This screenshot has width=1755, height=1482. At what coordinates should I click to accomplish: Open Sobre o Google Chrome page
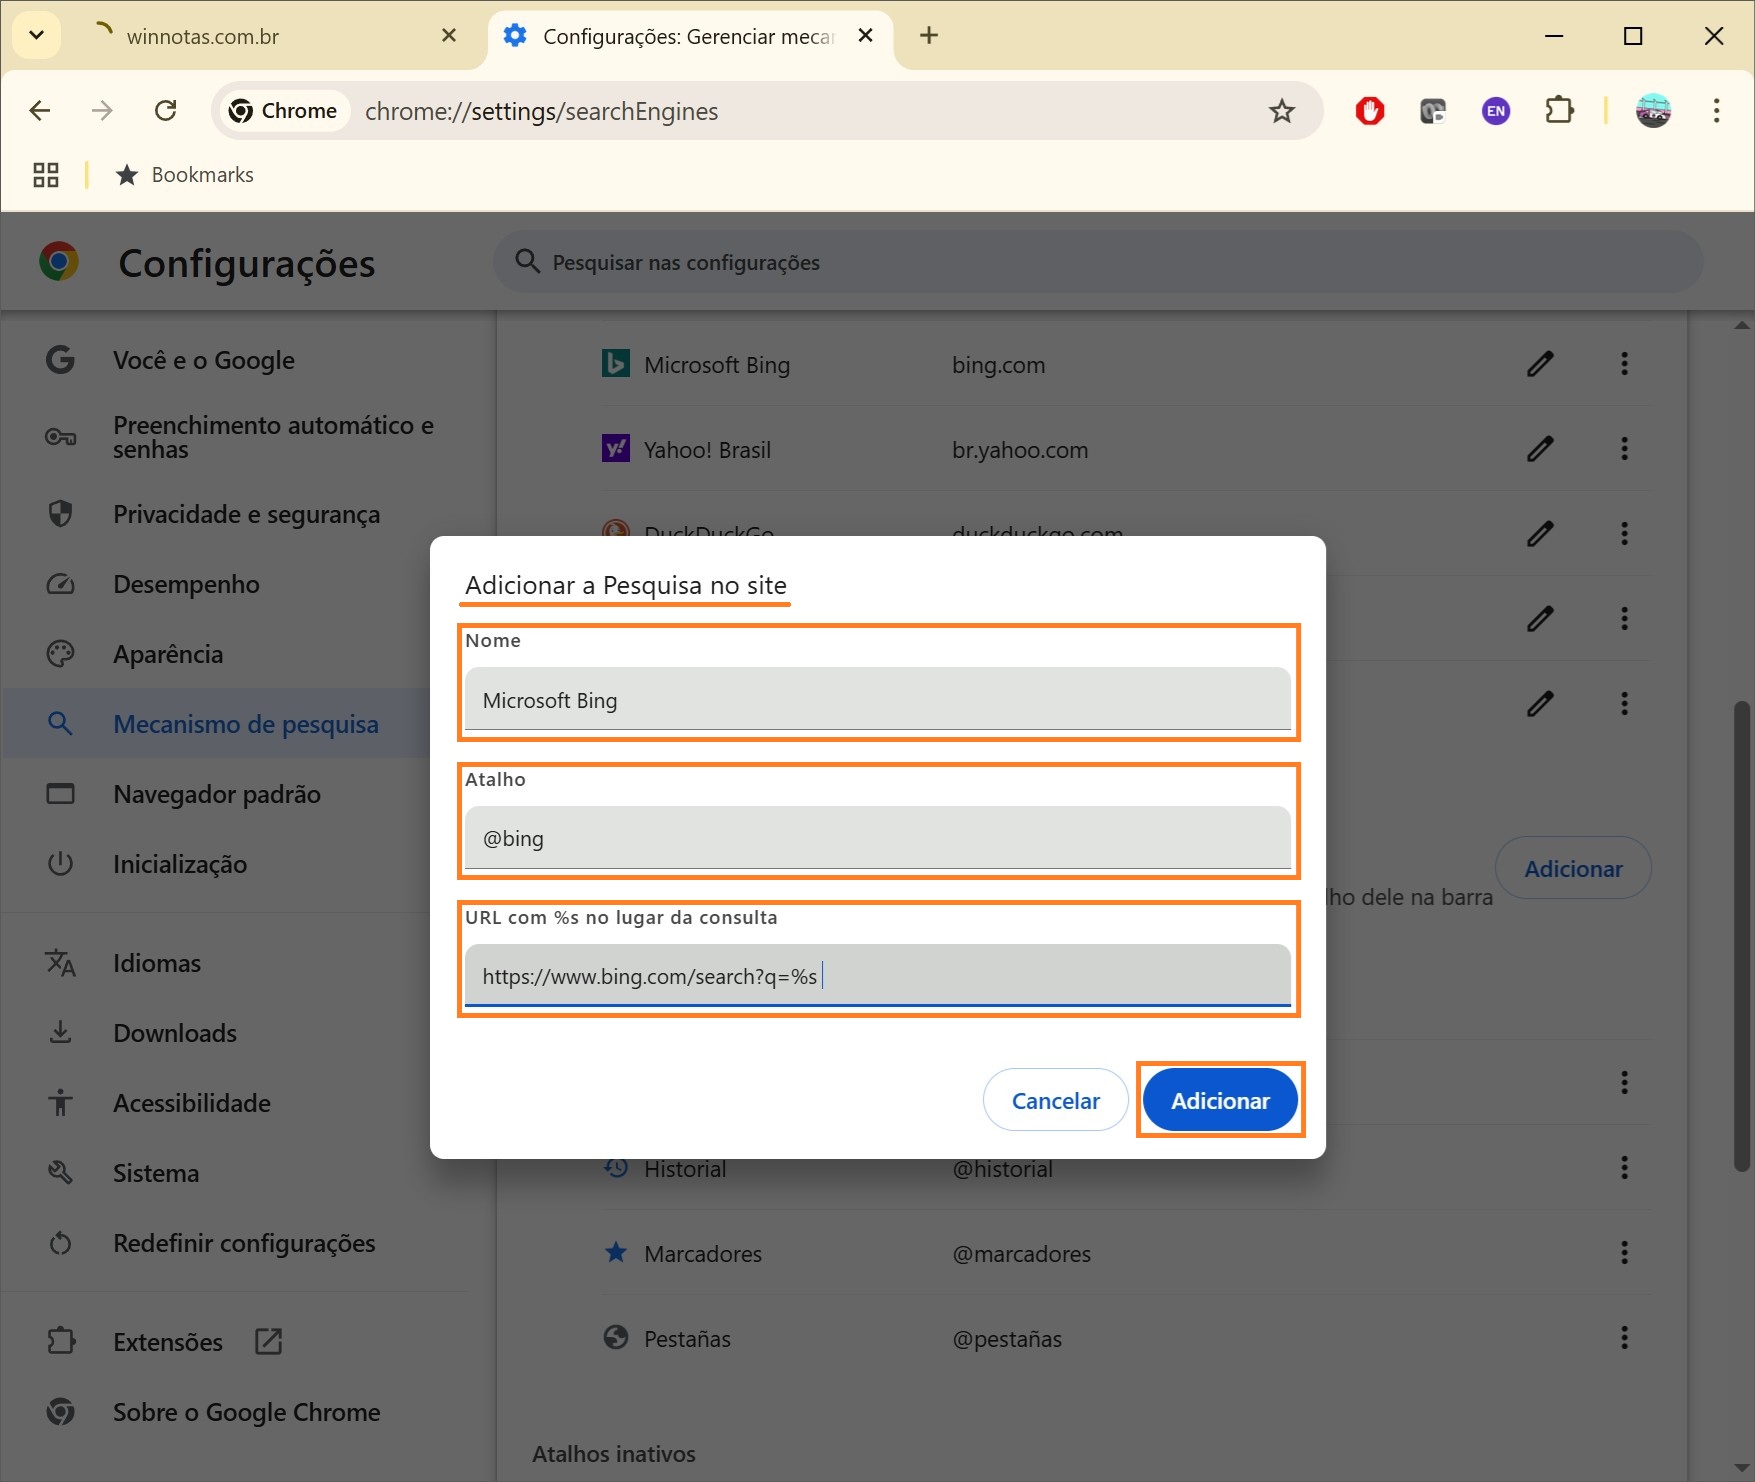(246, 1412)
